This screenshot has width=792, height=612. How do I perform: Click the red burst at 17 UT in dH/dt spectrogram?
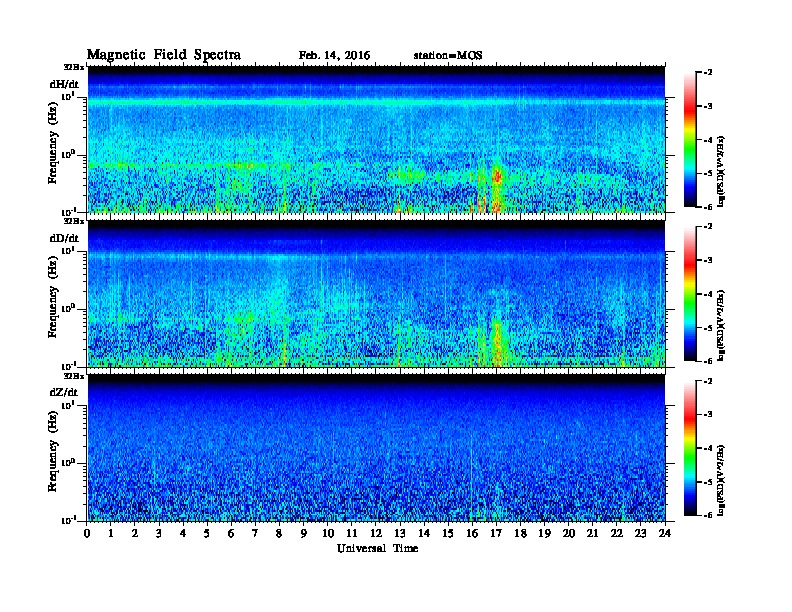(x=497, y=177)
